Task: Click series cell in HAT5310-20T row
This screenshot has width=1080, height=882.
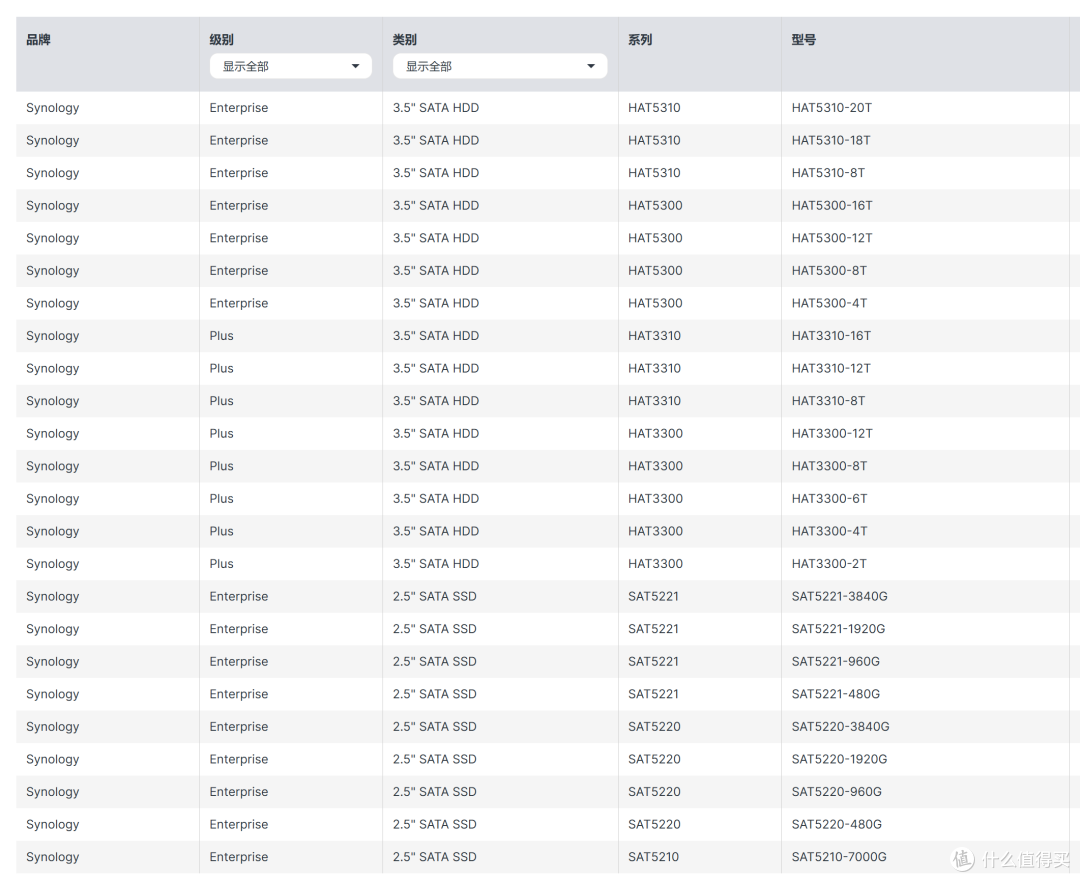Action: (654, 107)
